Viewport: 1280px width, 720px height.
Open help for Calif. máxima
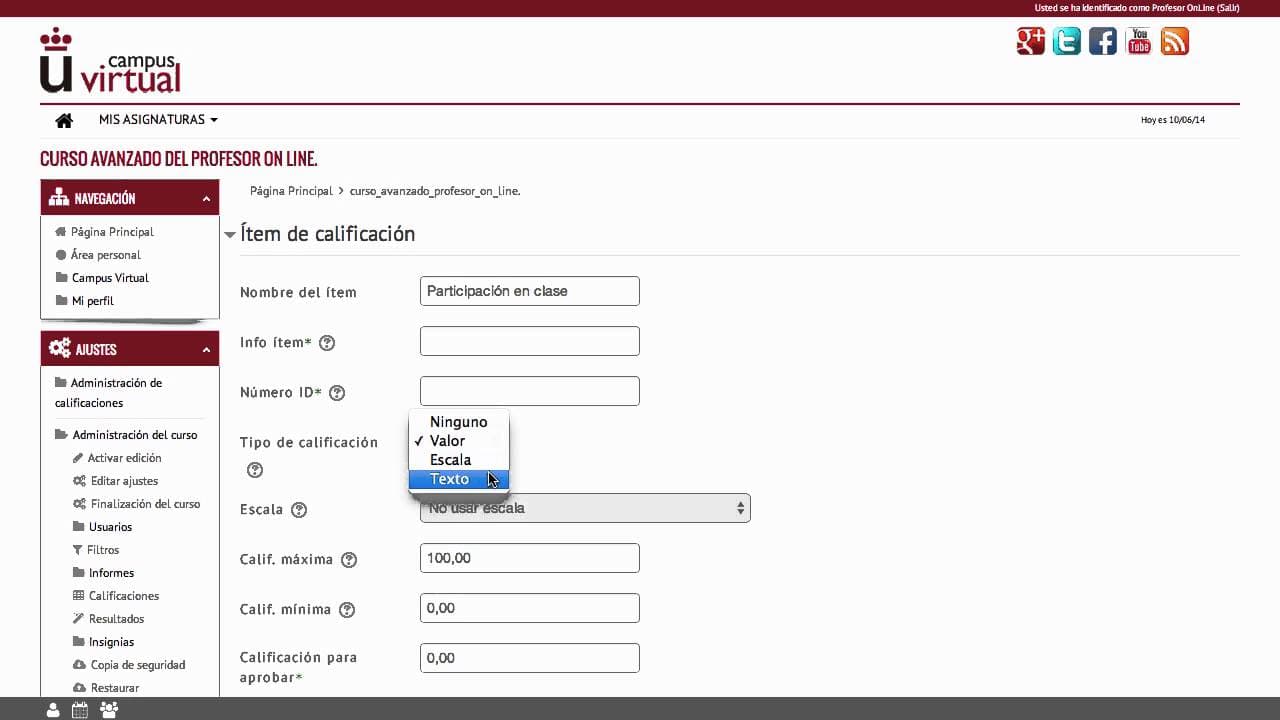tap(349, 560)
